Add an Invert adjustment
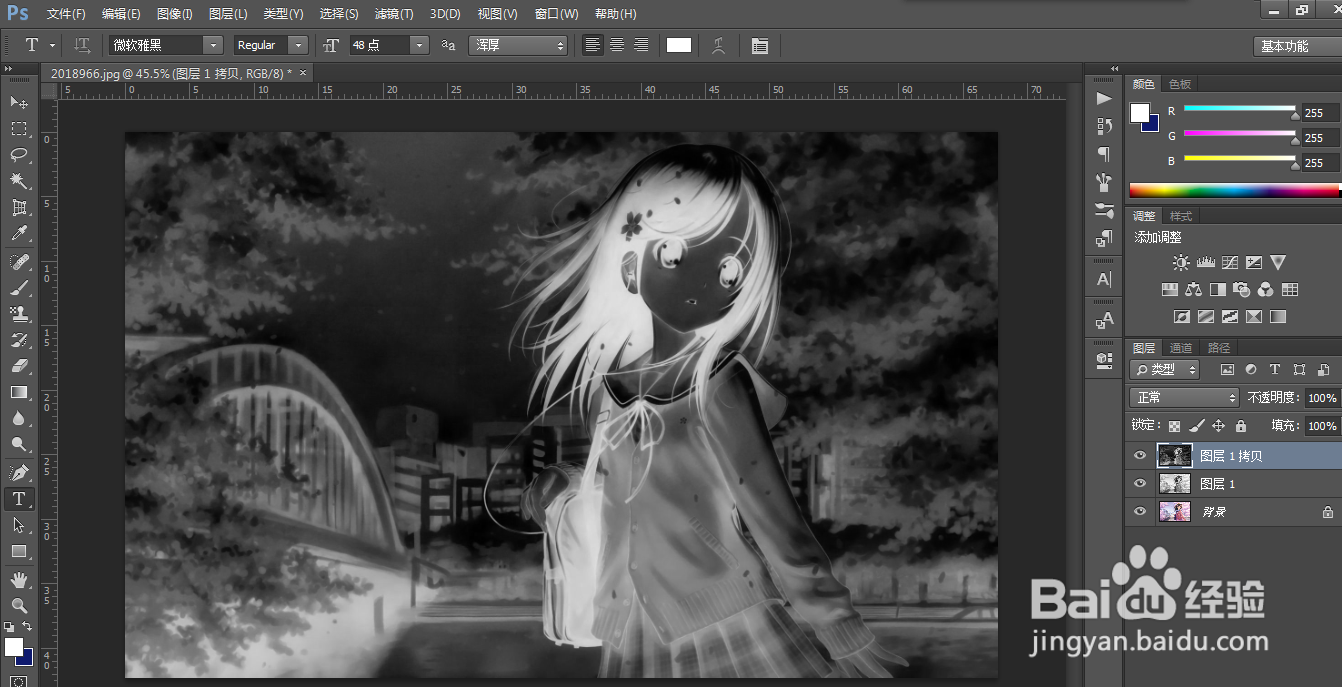 pos(1181,317)
